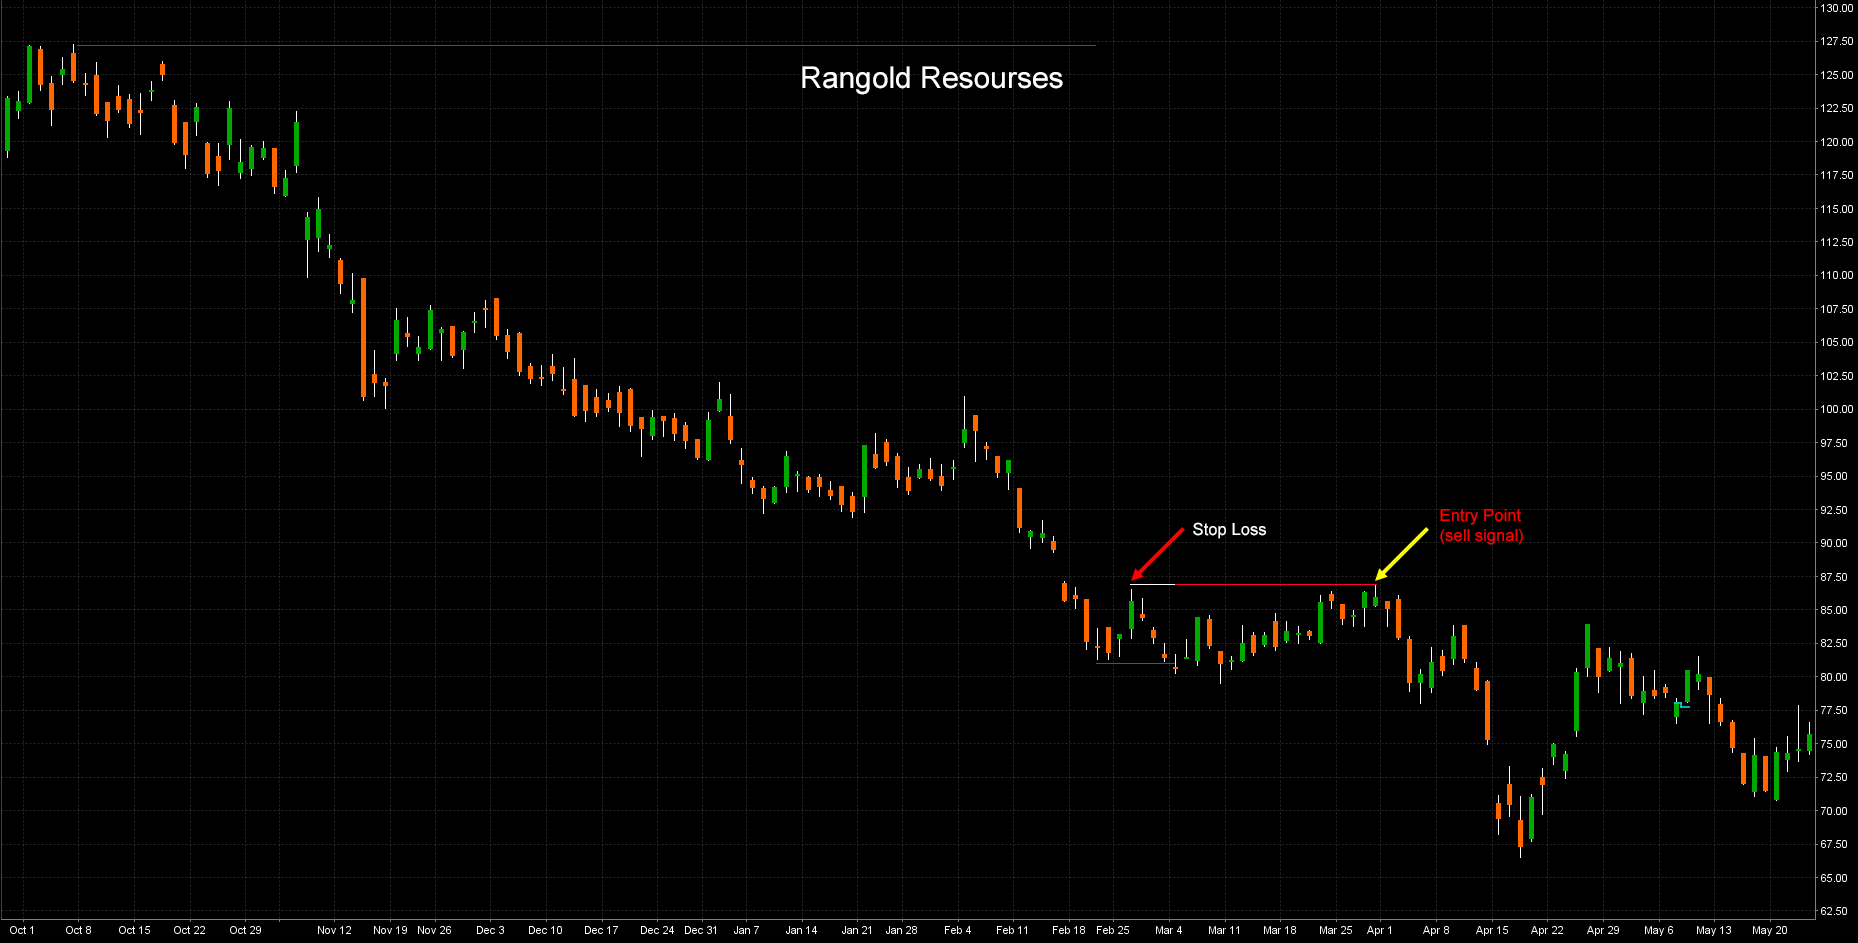Click the Mar 25 date label
1858x943 pixels.
tap(1335, 930)
